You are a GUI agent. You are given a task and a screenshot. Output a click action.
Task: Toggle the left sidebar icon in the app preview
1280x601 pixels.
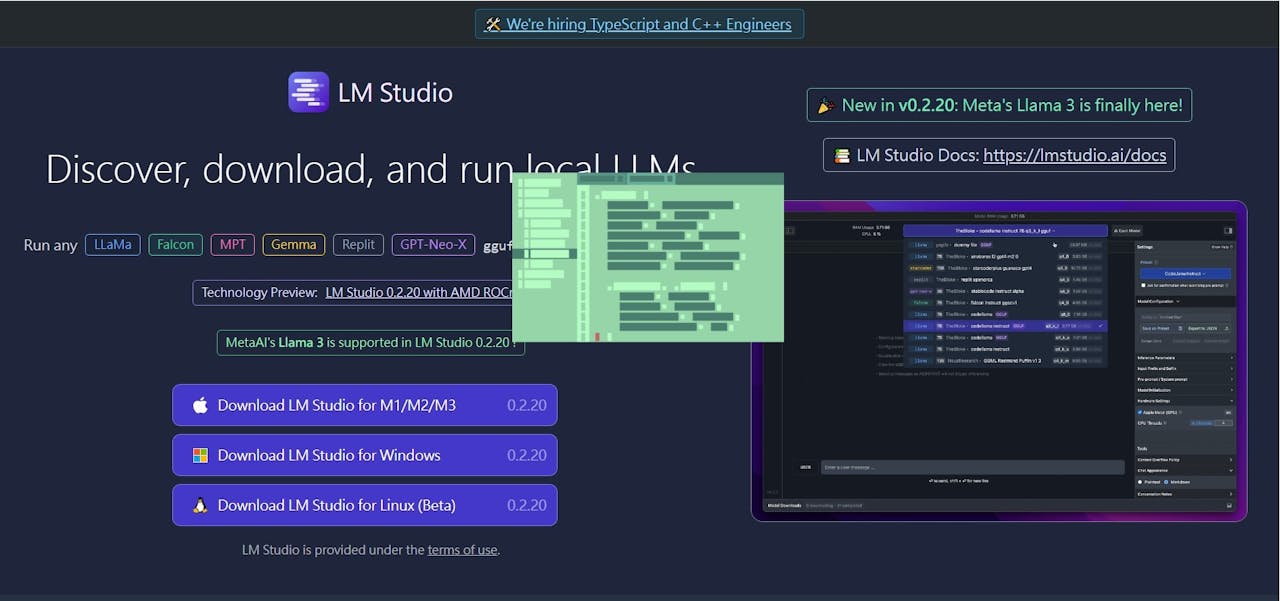pos(789,230)
